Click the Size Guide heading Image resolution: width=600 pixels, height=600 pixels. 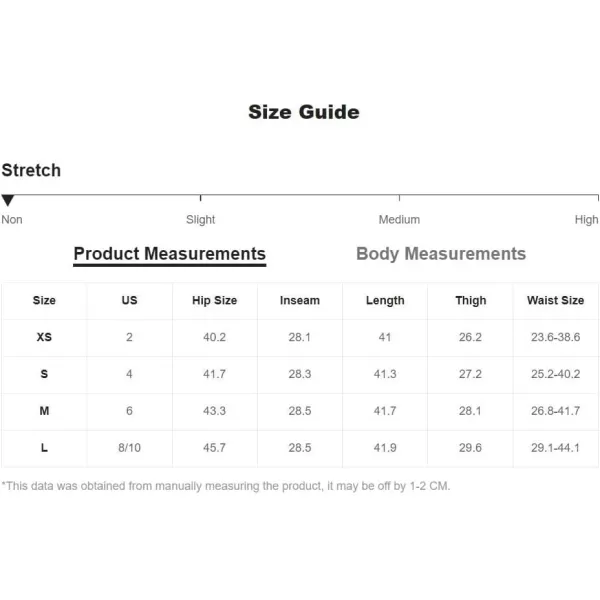pyautogui.click(x=303, y=112)
